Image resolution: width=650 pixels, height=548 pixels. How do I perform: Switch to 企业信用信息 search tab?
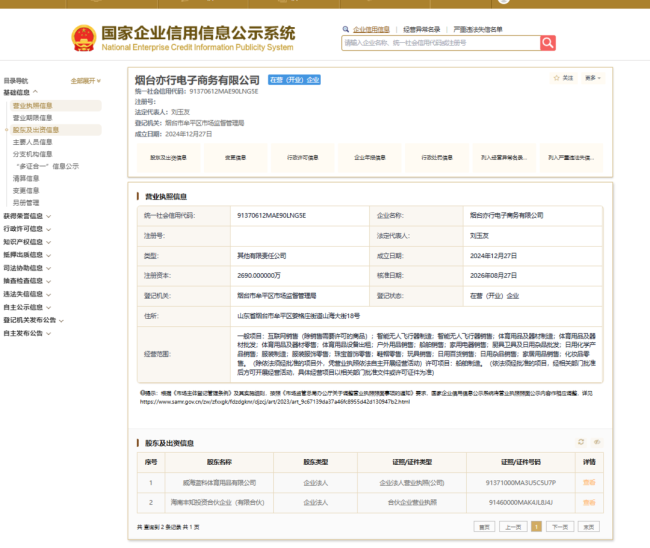(371, 29)
